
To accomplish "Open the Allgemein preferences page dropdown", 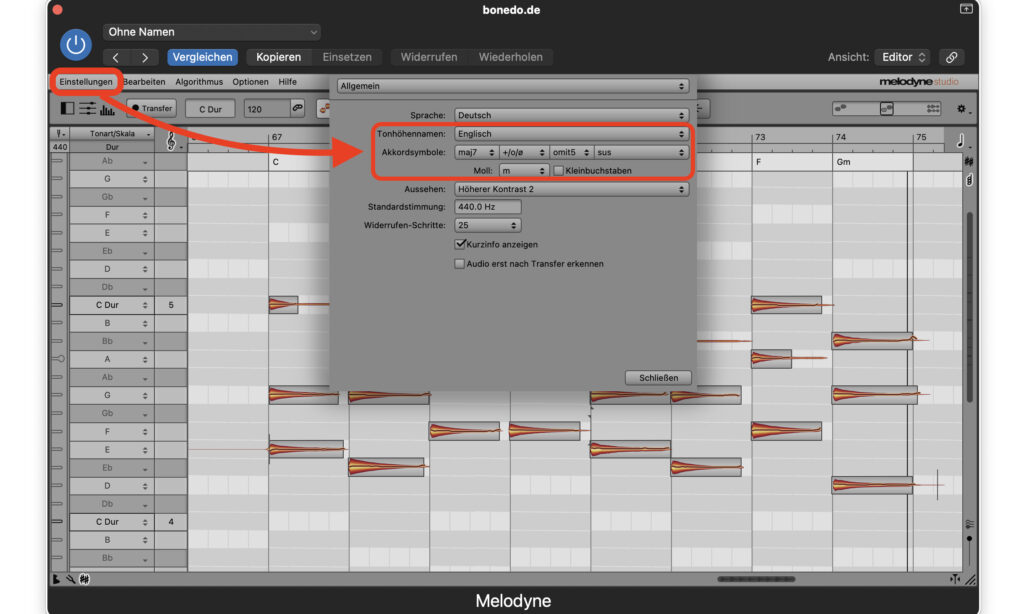I will click(x=512, y=86).
